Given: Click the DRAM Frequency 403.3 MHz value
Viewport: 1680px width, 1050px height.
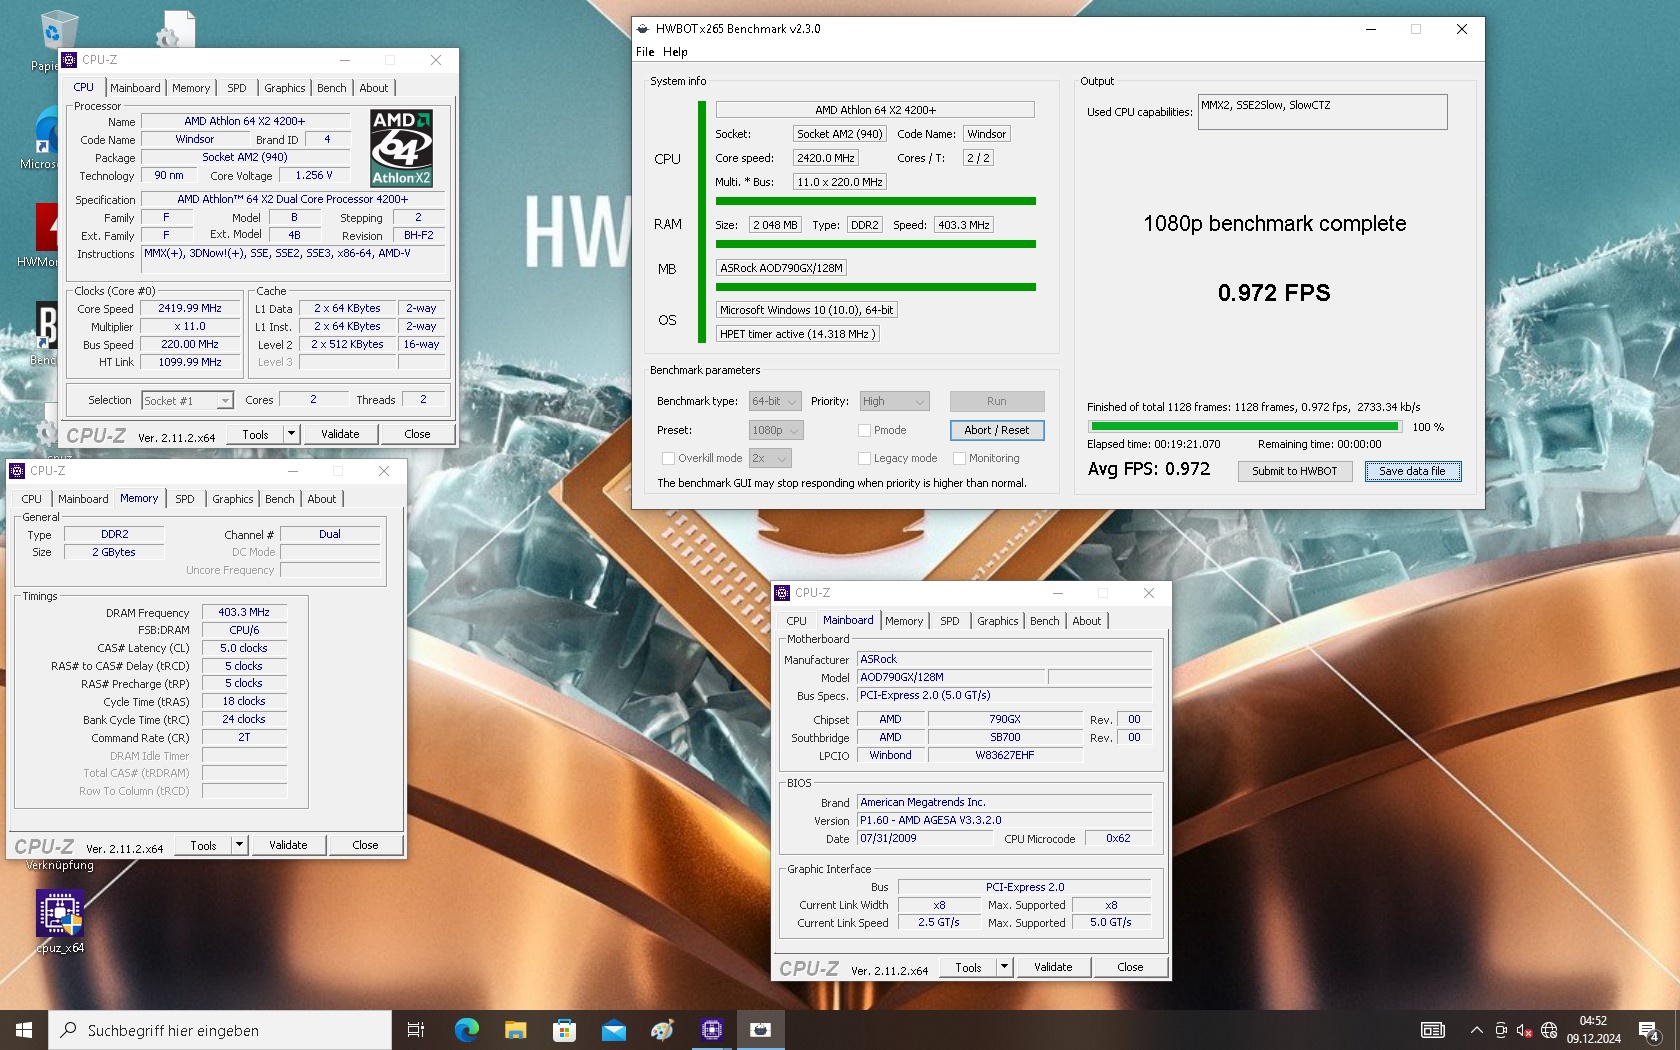Looking at the screenshot, I should click(x=244, y=612).
